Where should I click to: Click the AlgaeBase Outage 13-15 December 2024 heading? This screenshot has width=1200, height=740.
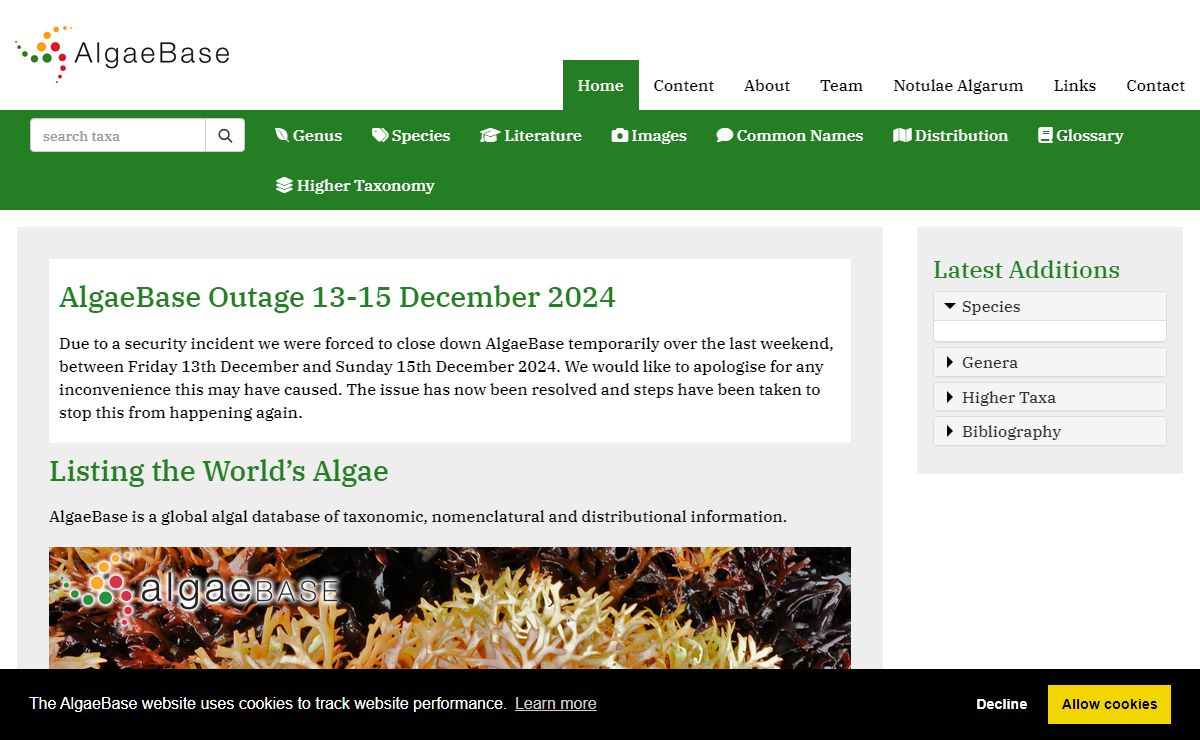337,297
